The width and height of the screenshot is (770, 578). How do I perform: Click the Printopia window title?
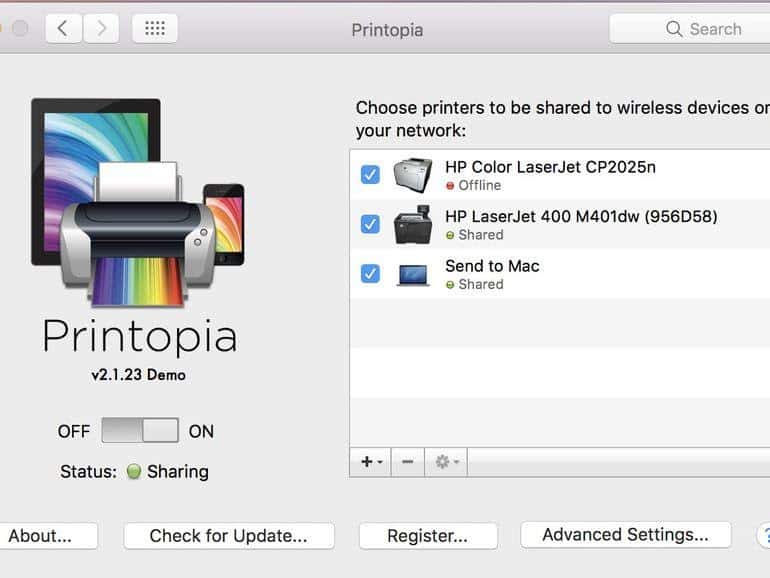[x=387, y=30]
